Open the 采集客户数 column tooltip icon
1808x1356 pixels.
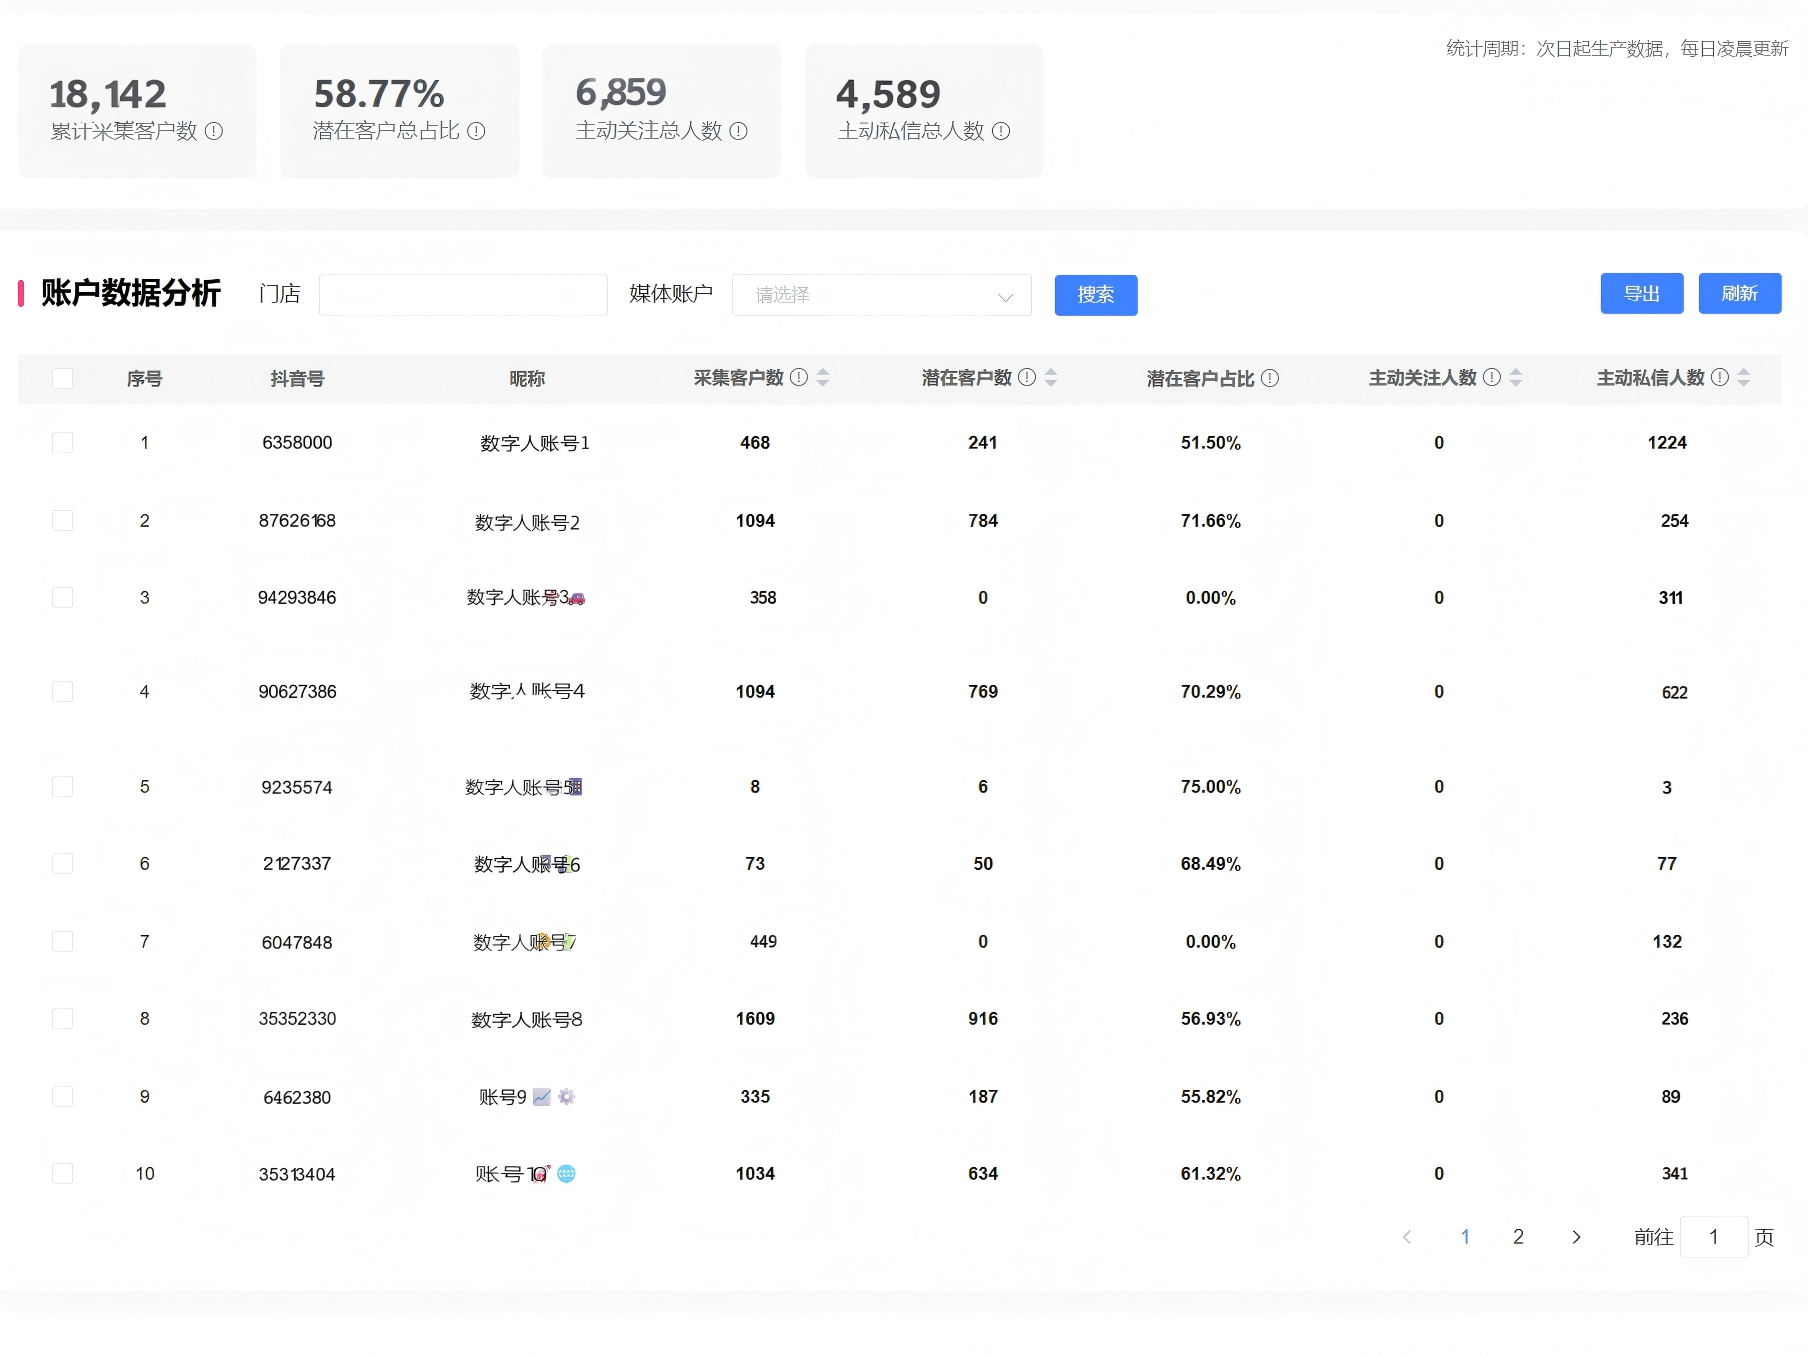797,378
